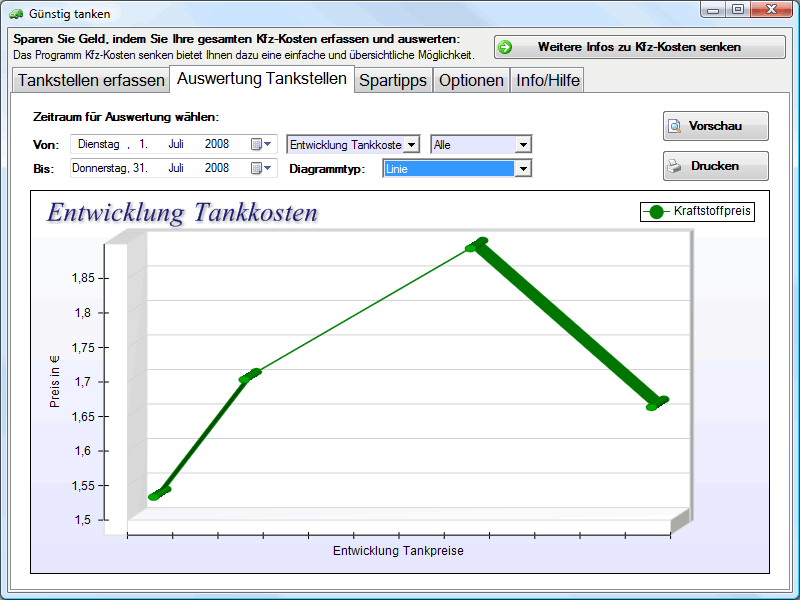
Task: Click the green Kraftstoffpreis legend marker
Action: click(656, 211)
